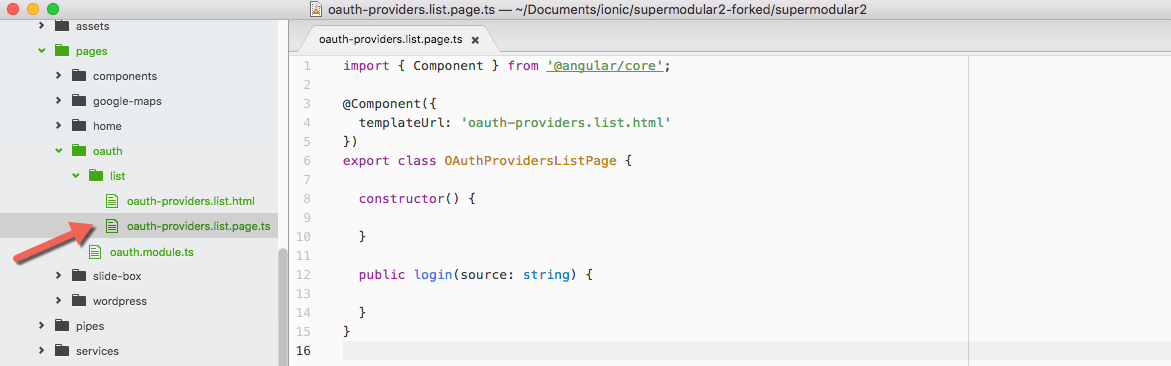Click the OAuthProvidersListPage class name
Screen dimensions: 1171x366
(x=530, y=161)
